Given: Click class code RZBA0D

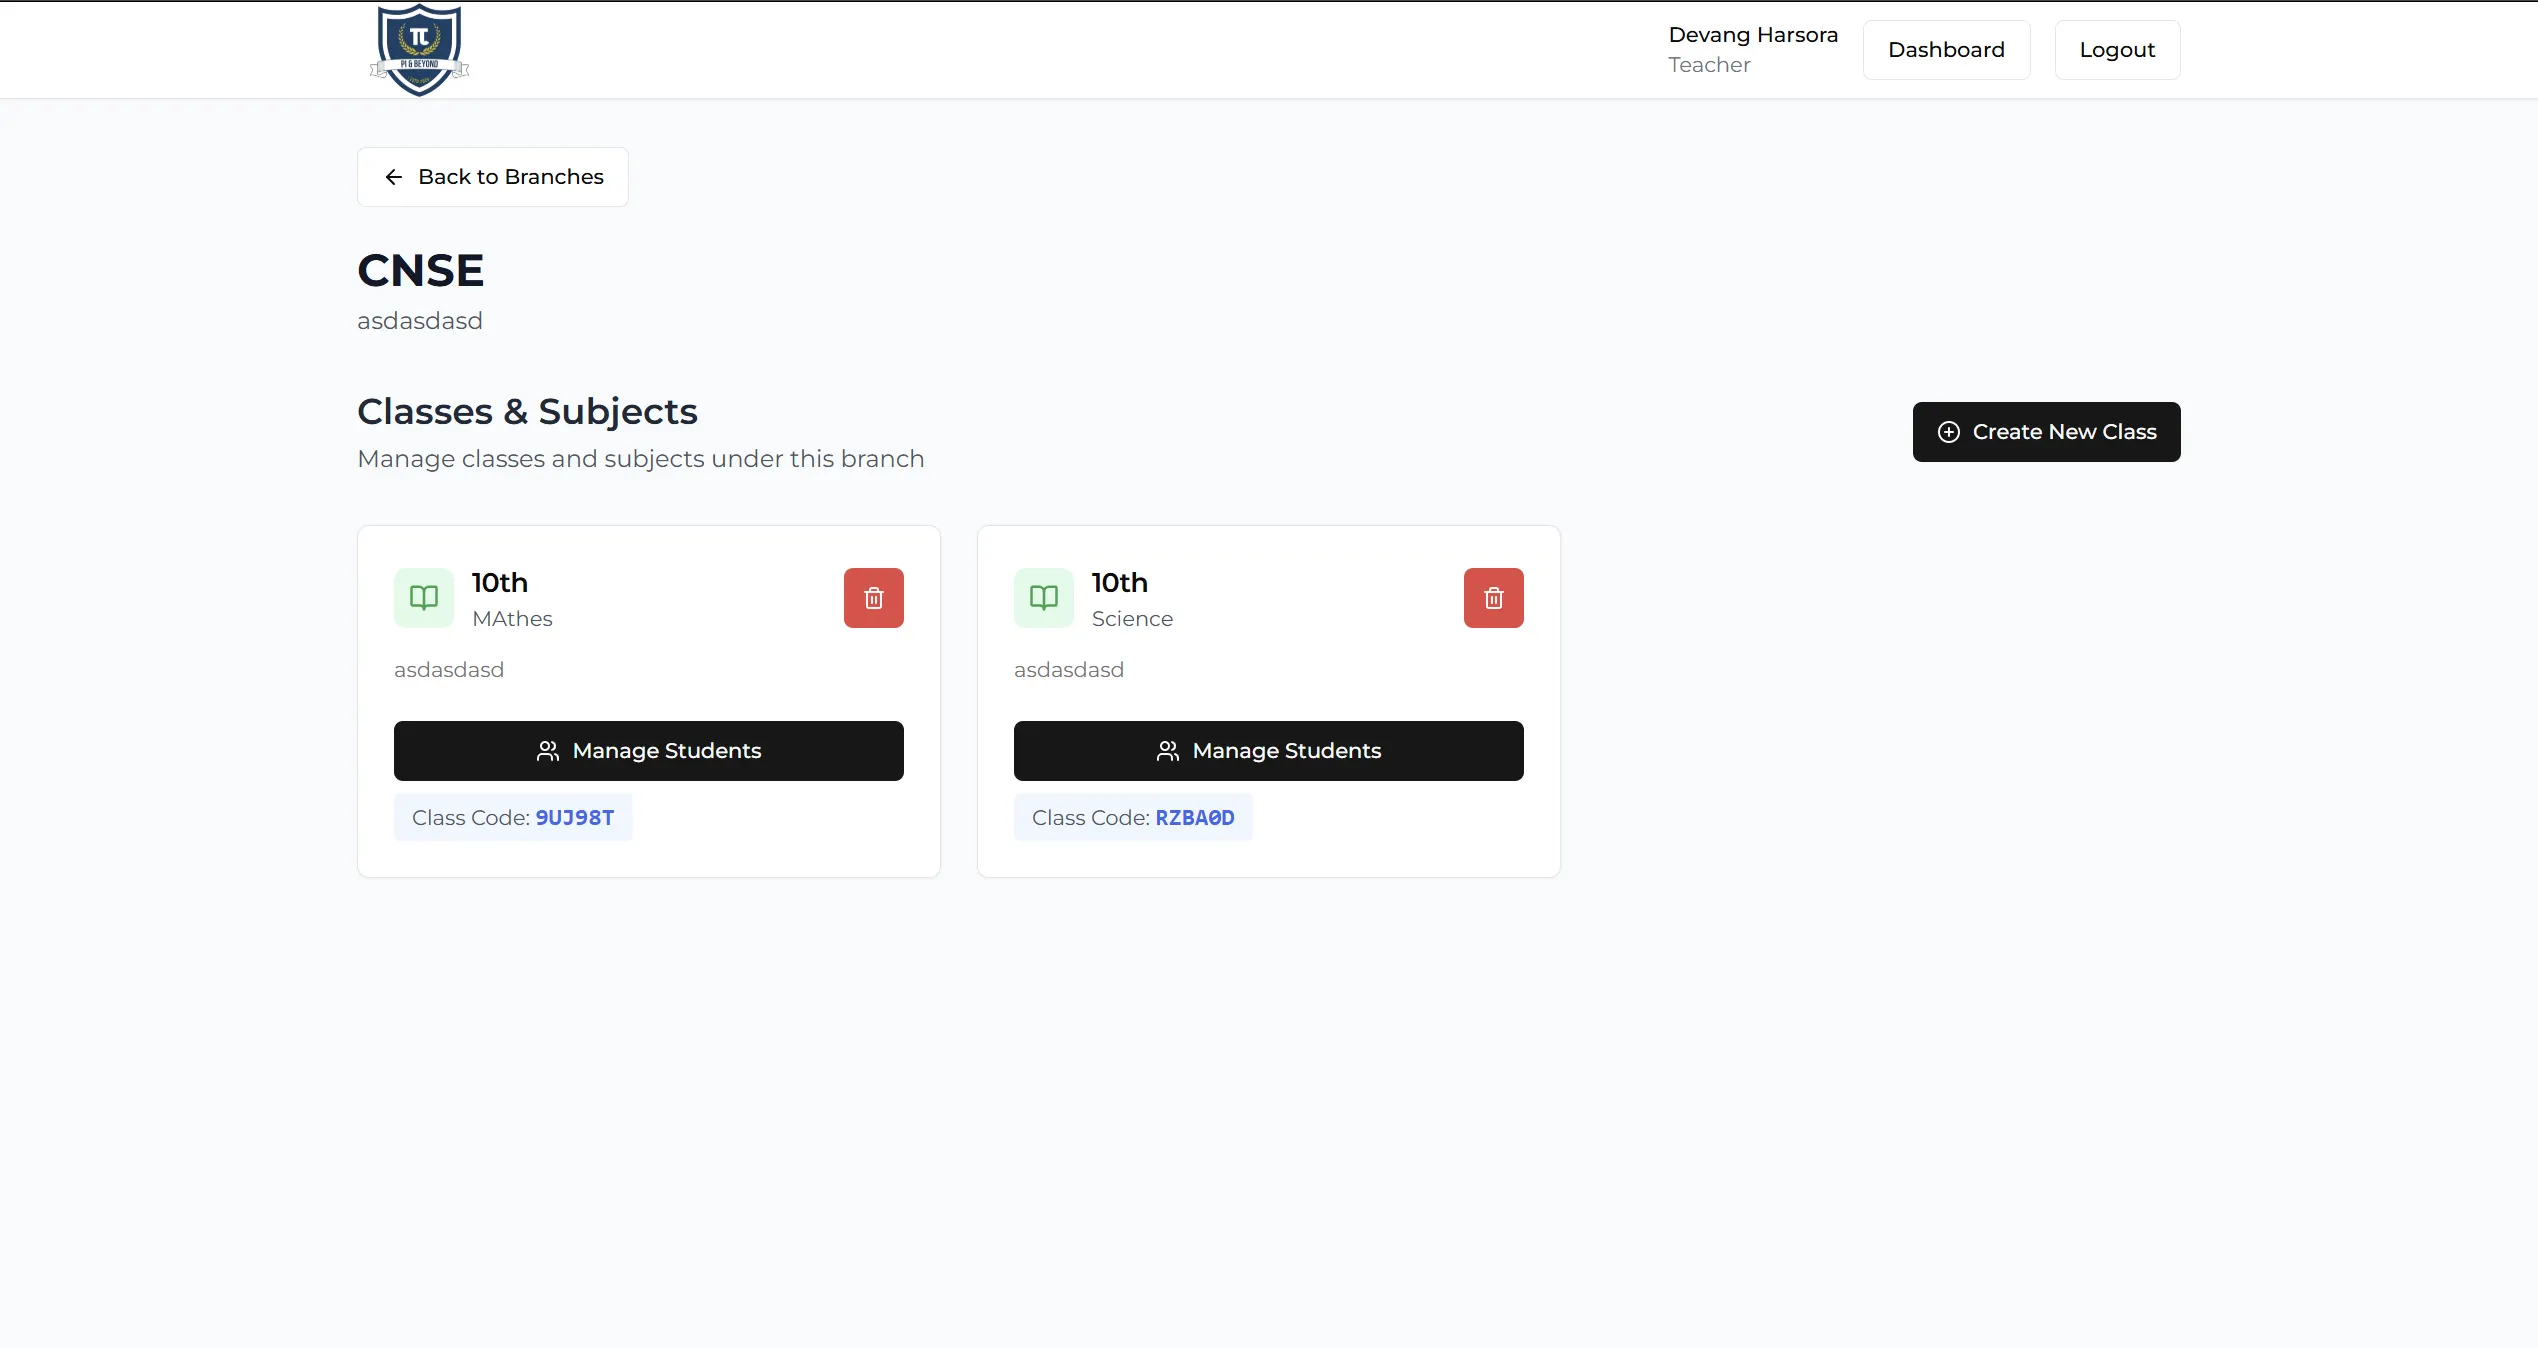Looking at the screenshot, I should (1195, 818).
